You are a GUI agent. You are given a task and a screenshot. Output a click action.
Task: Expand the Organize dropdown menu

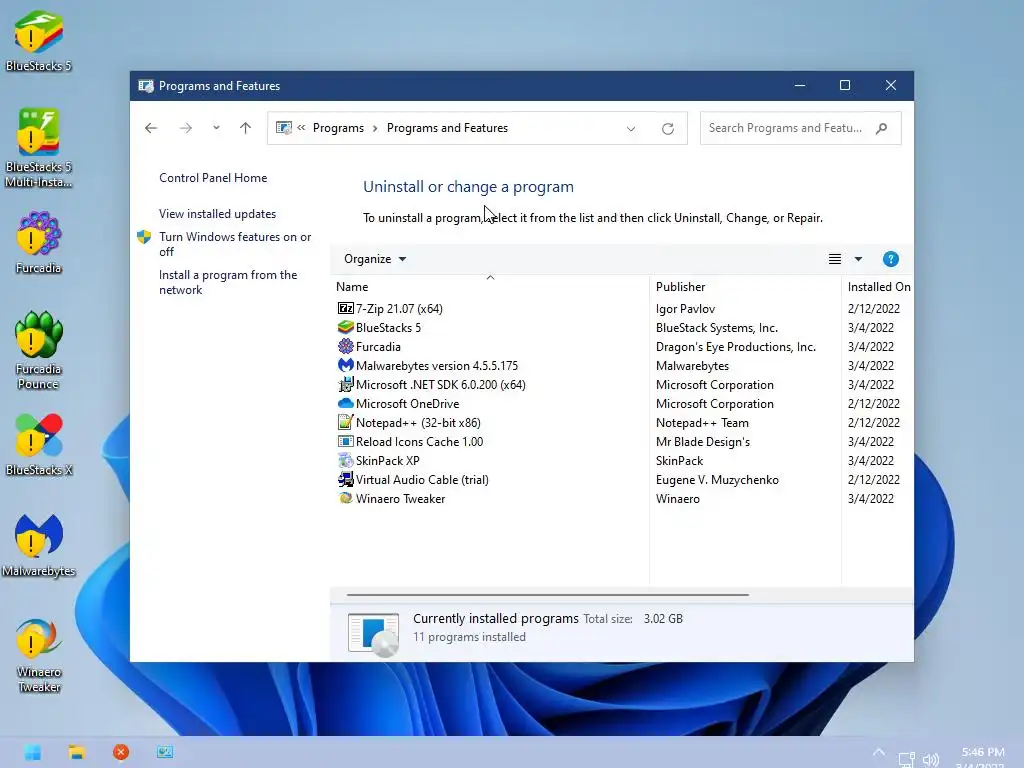(x=375, y=259)
